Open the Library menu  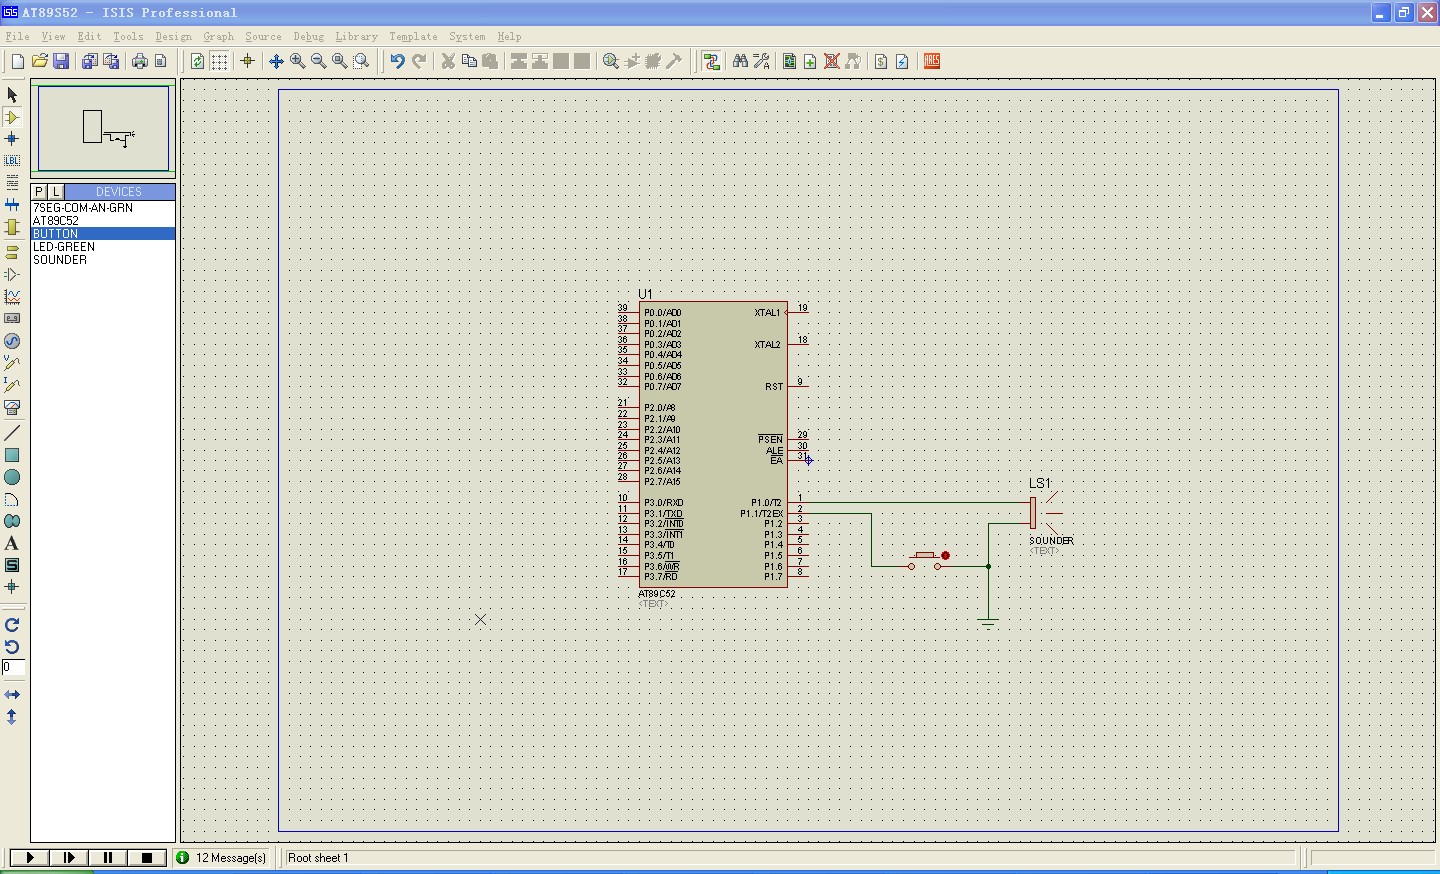356,36
